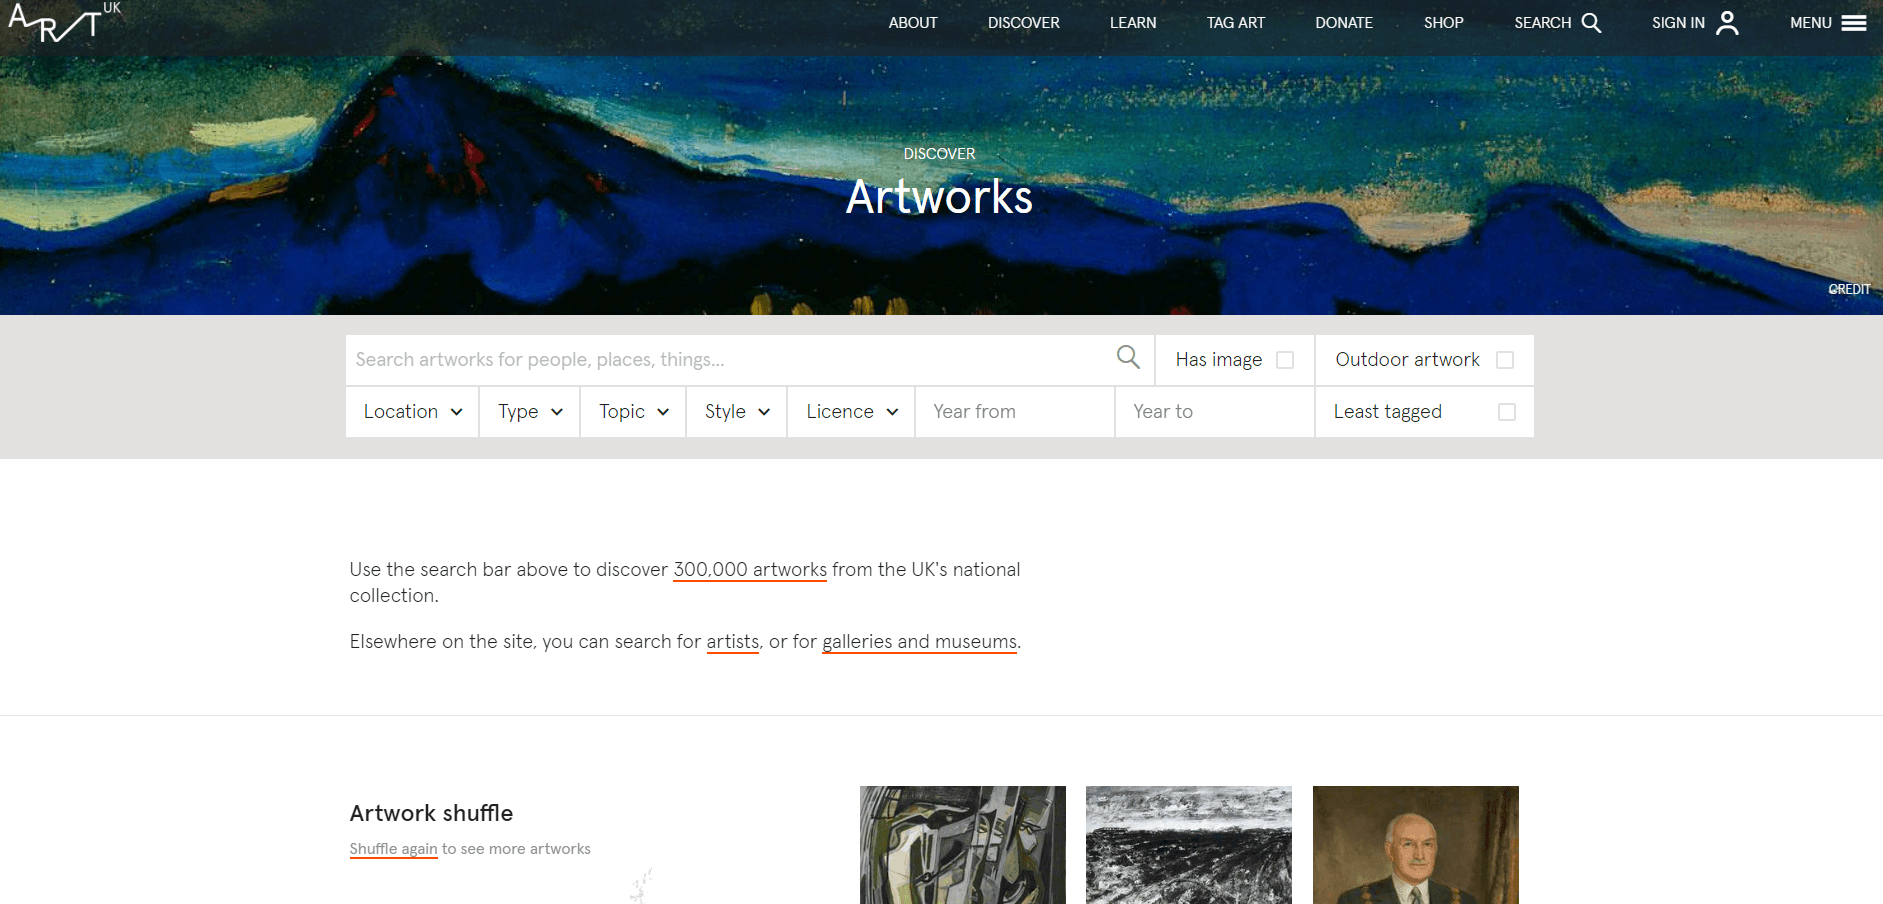Tick the Has image checkbox
The height and width of the screenshot is (904, 1883).
(1285, 360)
